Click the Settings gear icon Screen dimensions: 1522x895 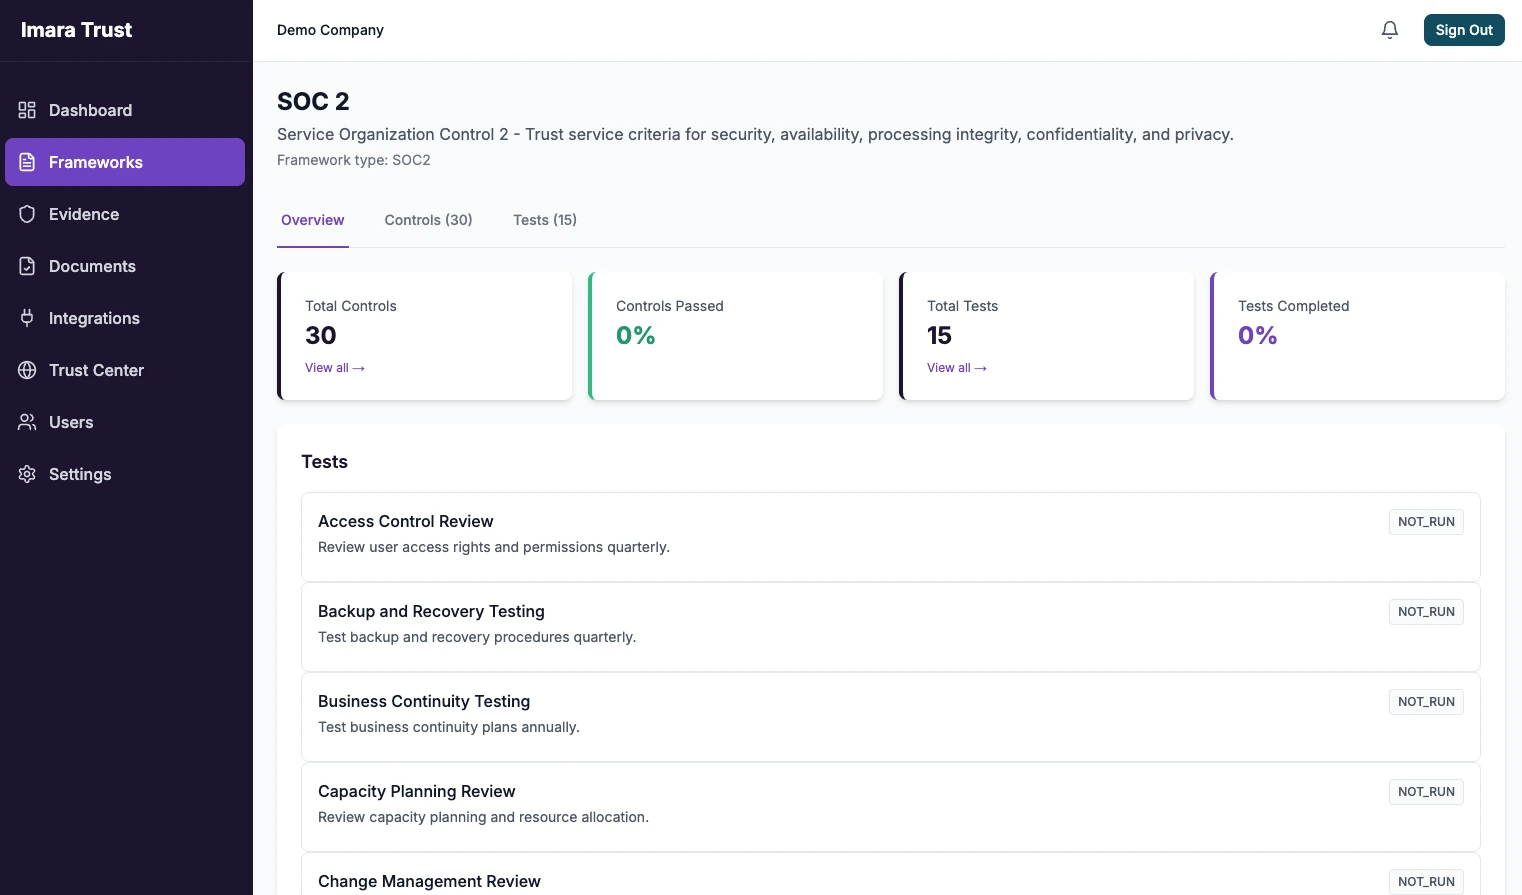click(x=27, y=474)
